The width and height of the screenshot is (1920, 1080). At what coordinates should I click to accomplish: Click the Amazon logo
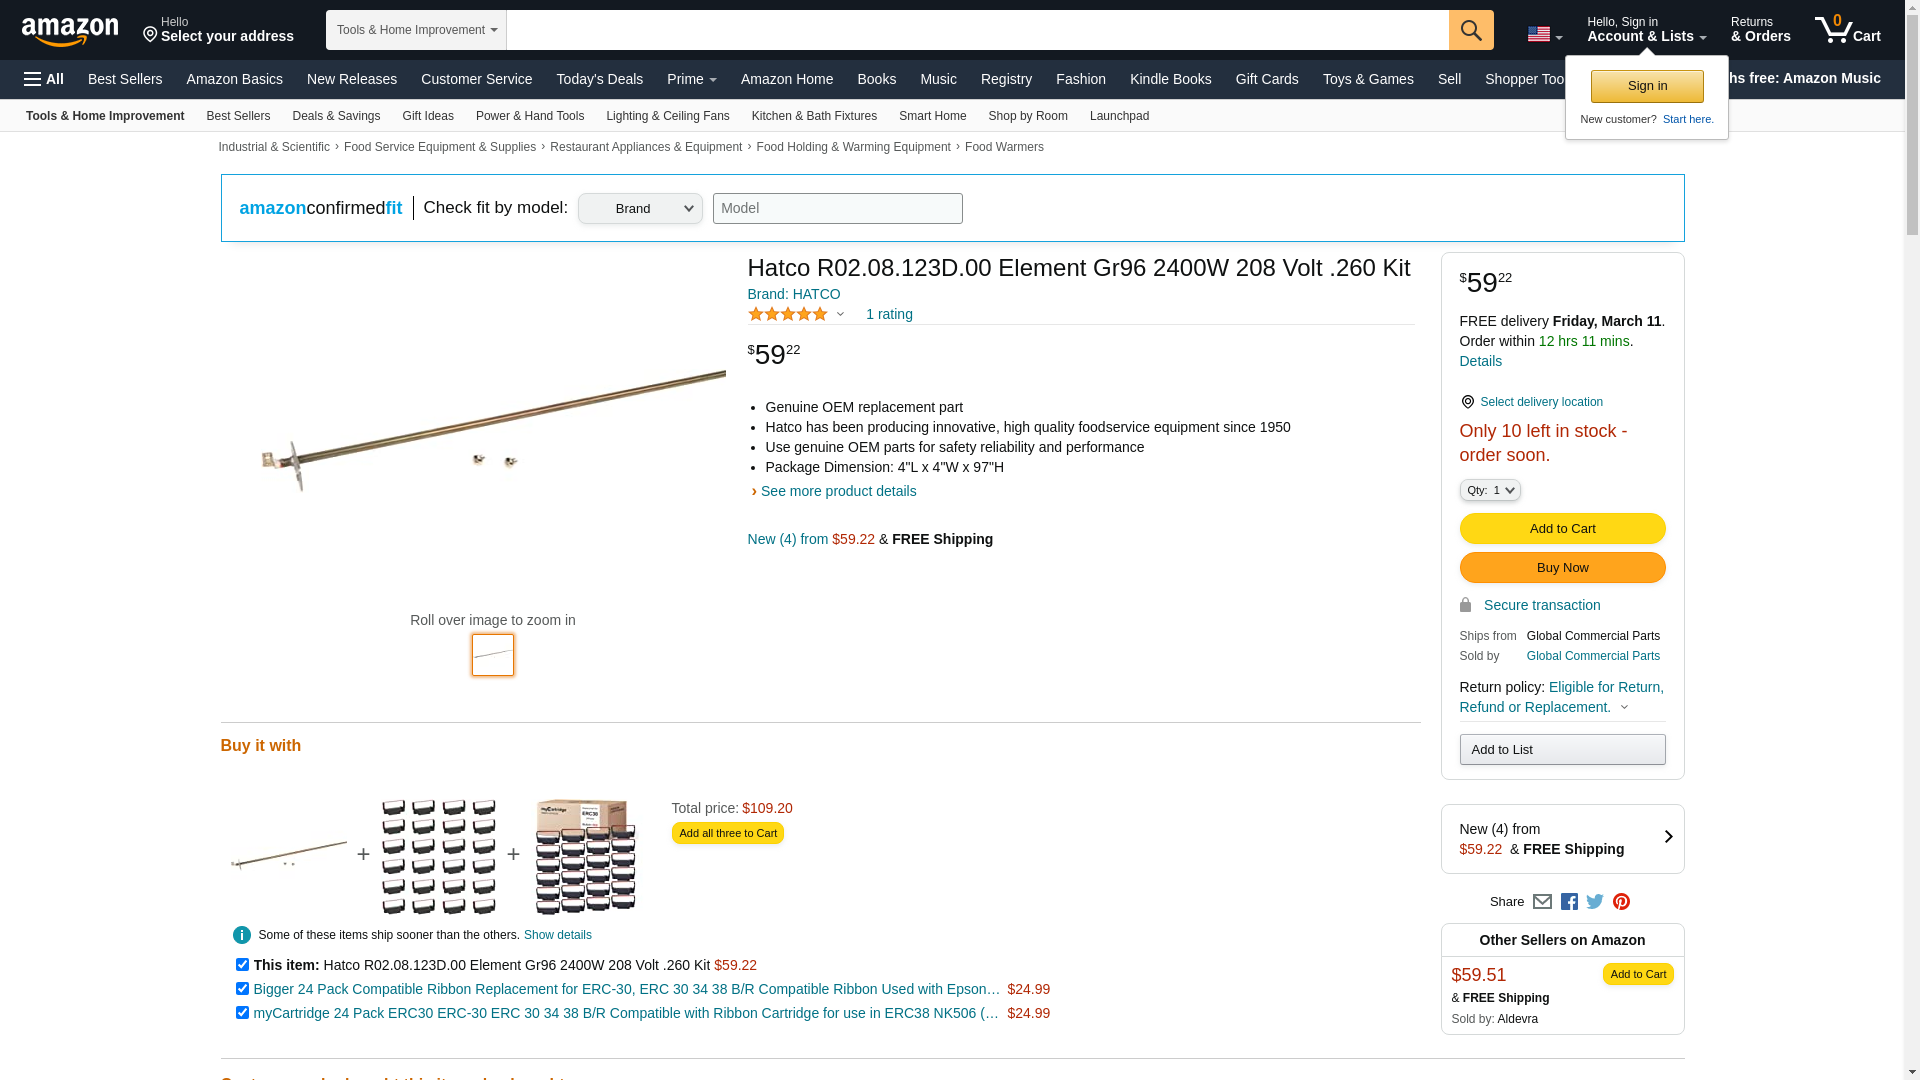tap(70, 31)
